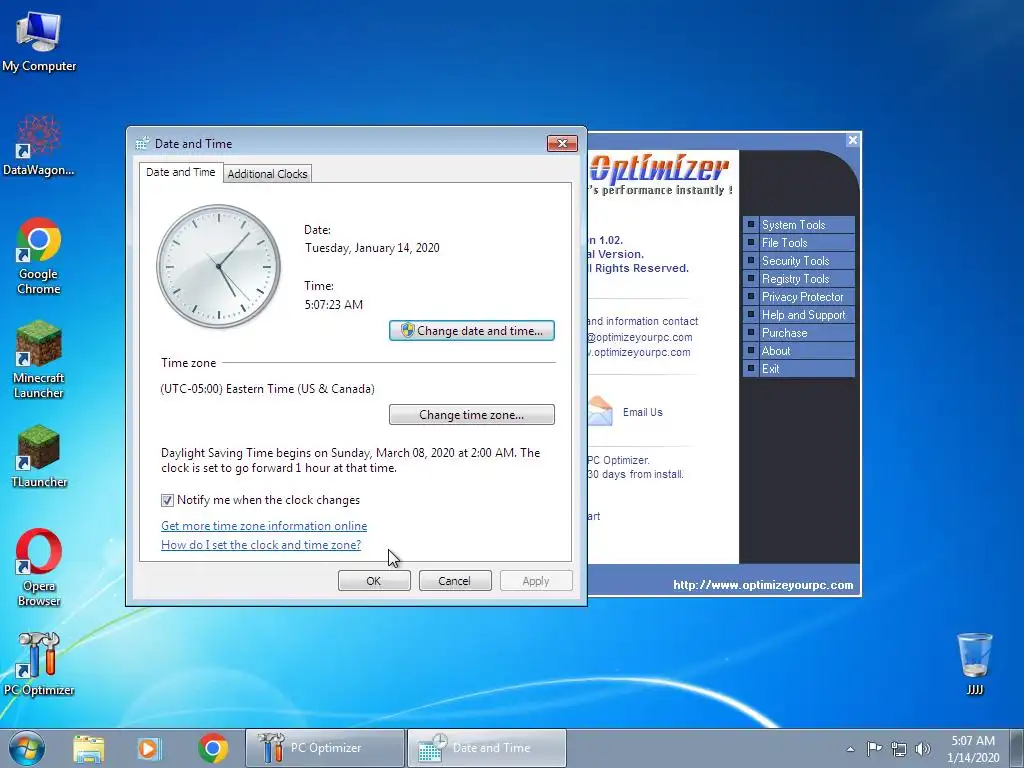The width and height of the screenshot is (1024, 768).
Task: Open File Explorer from taskbar
Action: click(x=89, y=748)
